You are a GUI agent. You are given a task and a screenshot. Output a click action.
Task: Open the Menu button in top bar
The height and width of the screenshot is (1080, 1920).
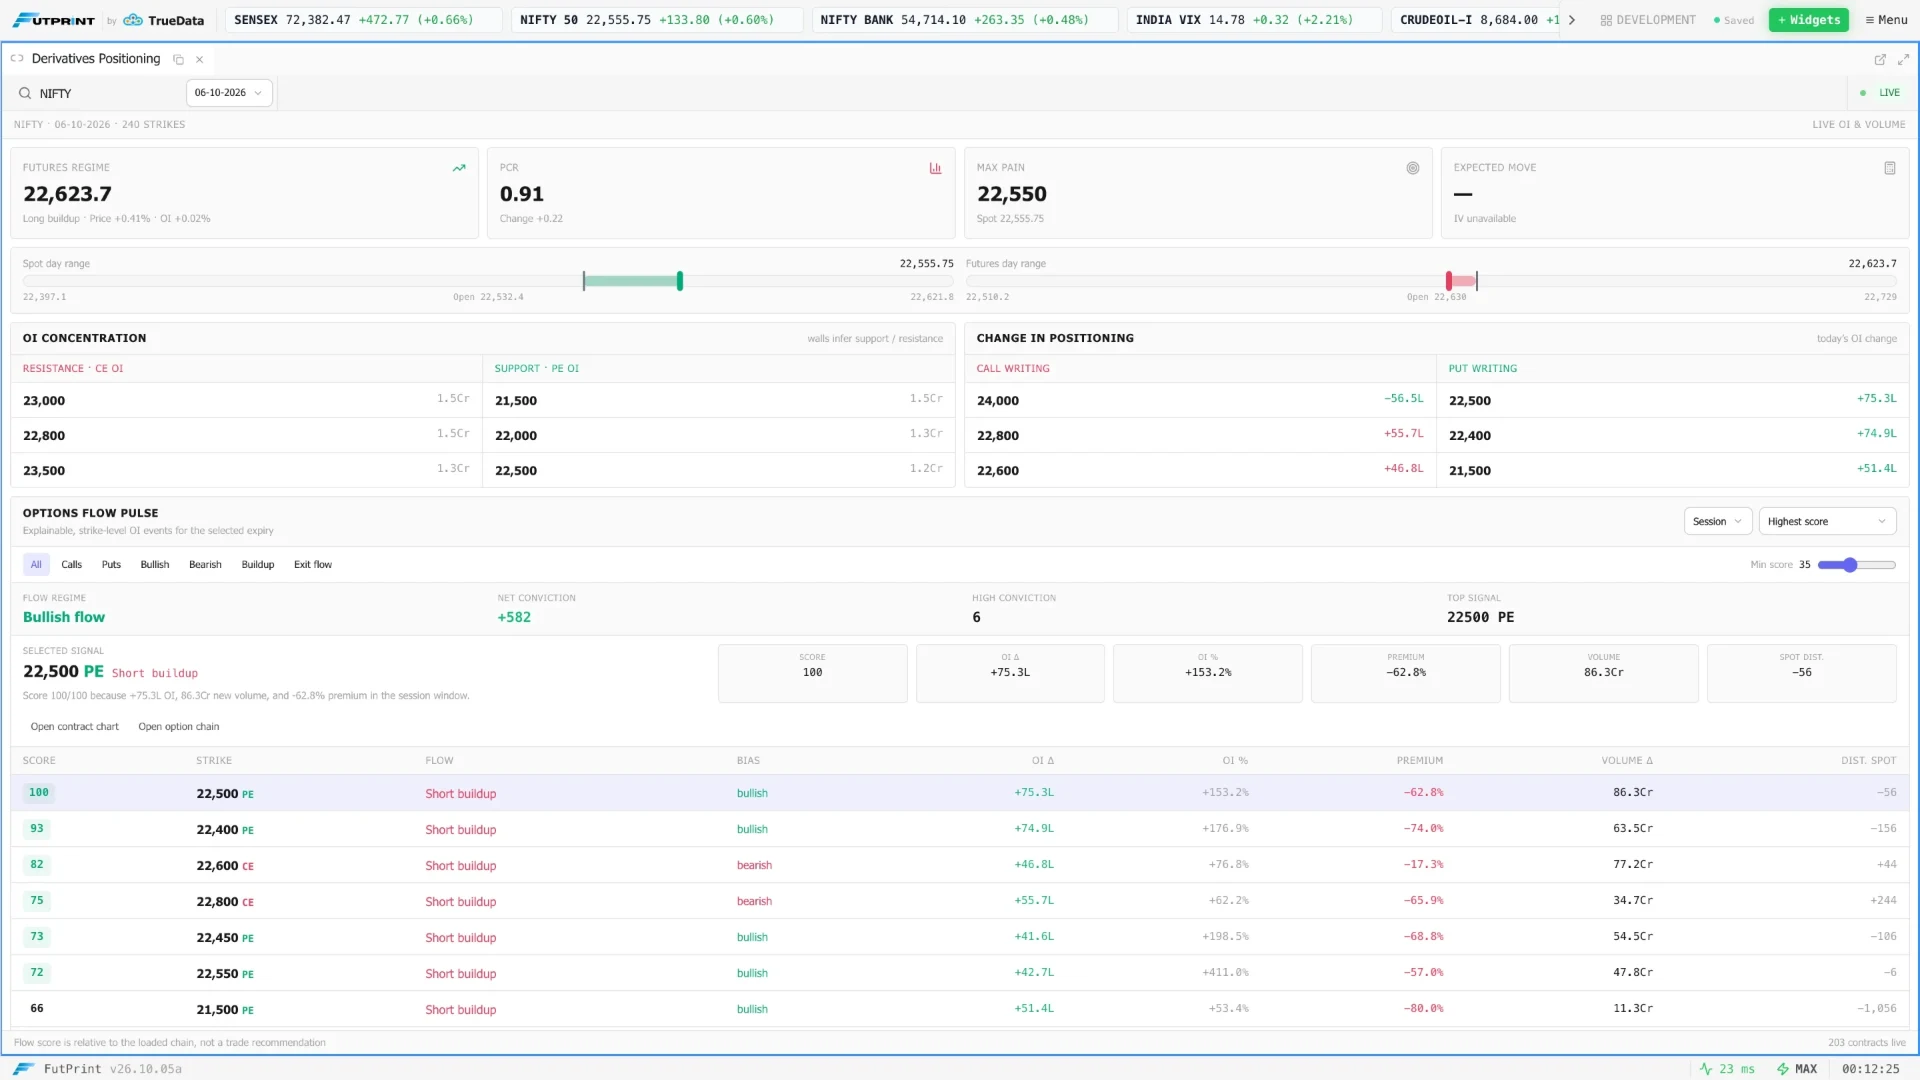tap(1886, 20)
